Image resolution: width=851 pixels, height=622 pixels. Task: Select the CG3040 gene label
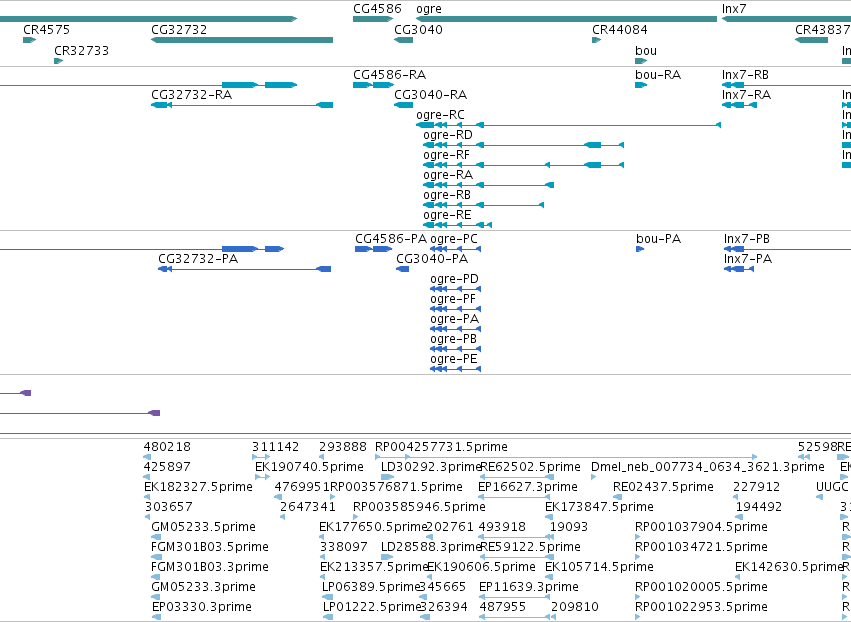pyautogui.click(x=418, y=30)
